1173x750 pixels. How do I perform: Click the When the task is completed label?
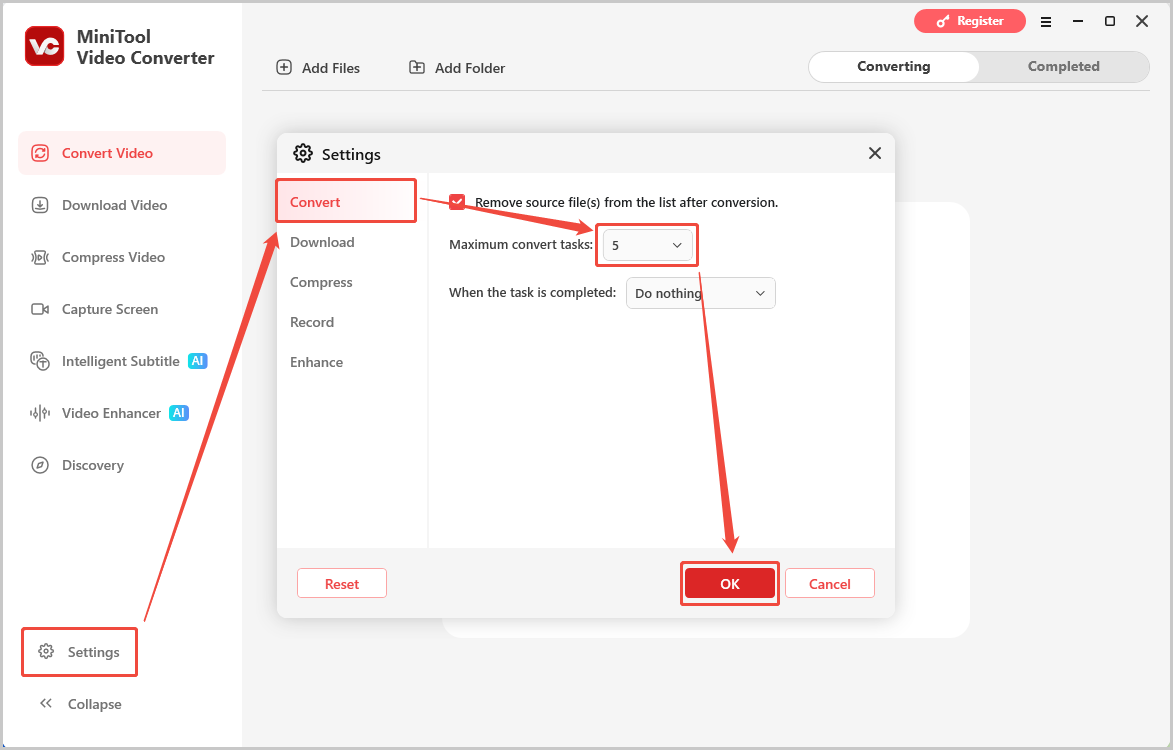[533, 292]
